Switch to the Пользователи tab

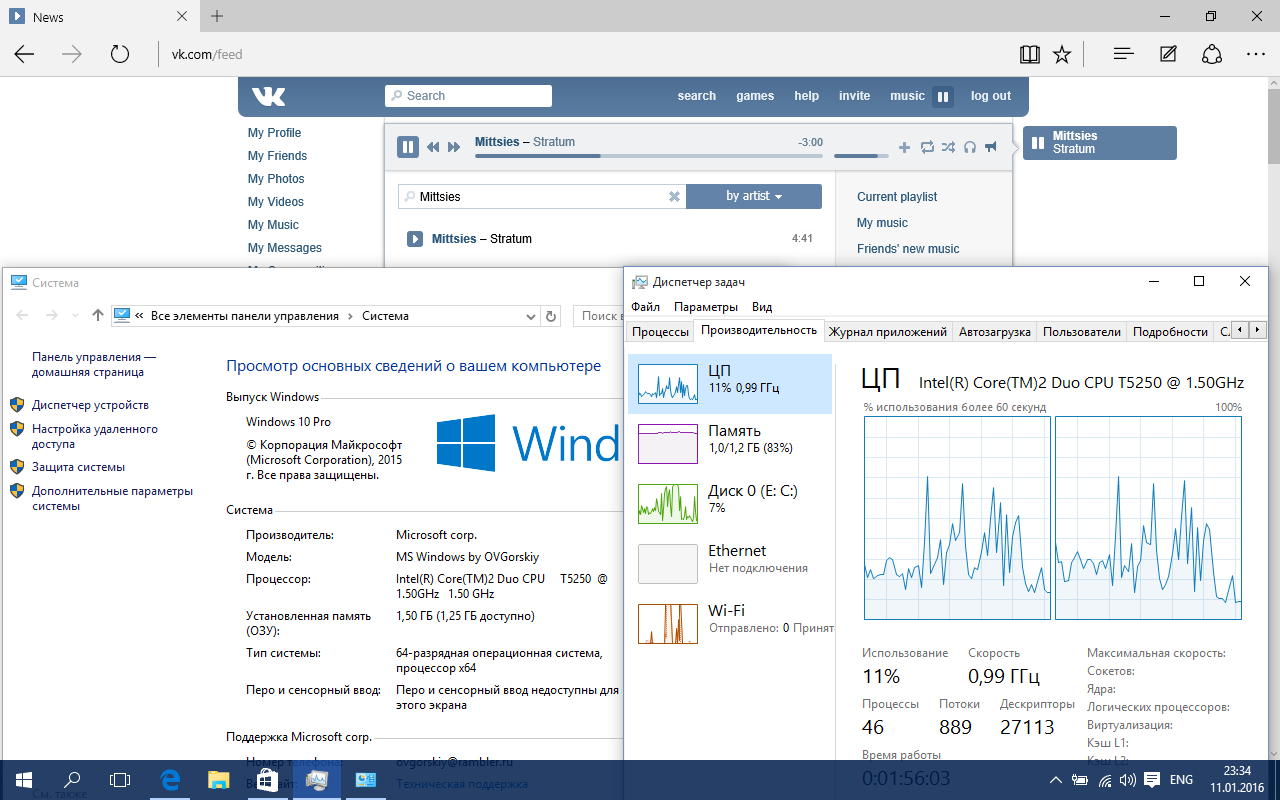(1081, 332)
